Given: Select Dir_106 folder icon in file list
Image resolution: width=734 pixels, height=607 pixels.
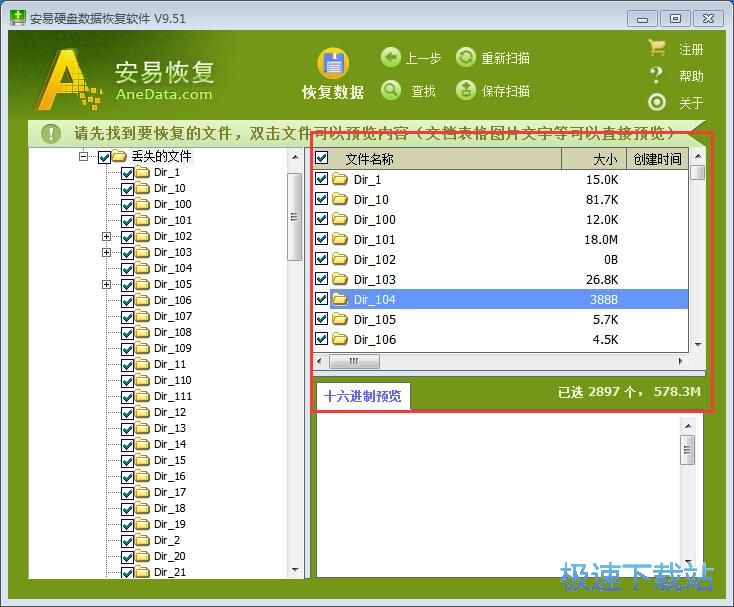Looking at the screenshot, I should tap(340, 339).
